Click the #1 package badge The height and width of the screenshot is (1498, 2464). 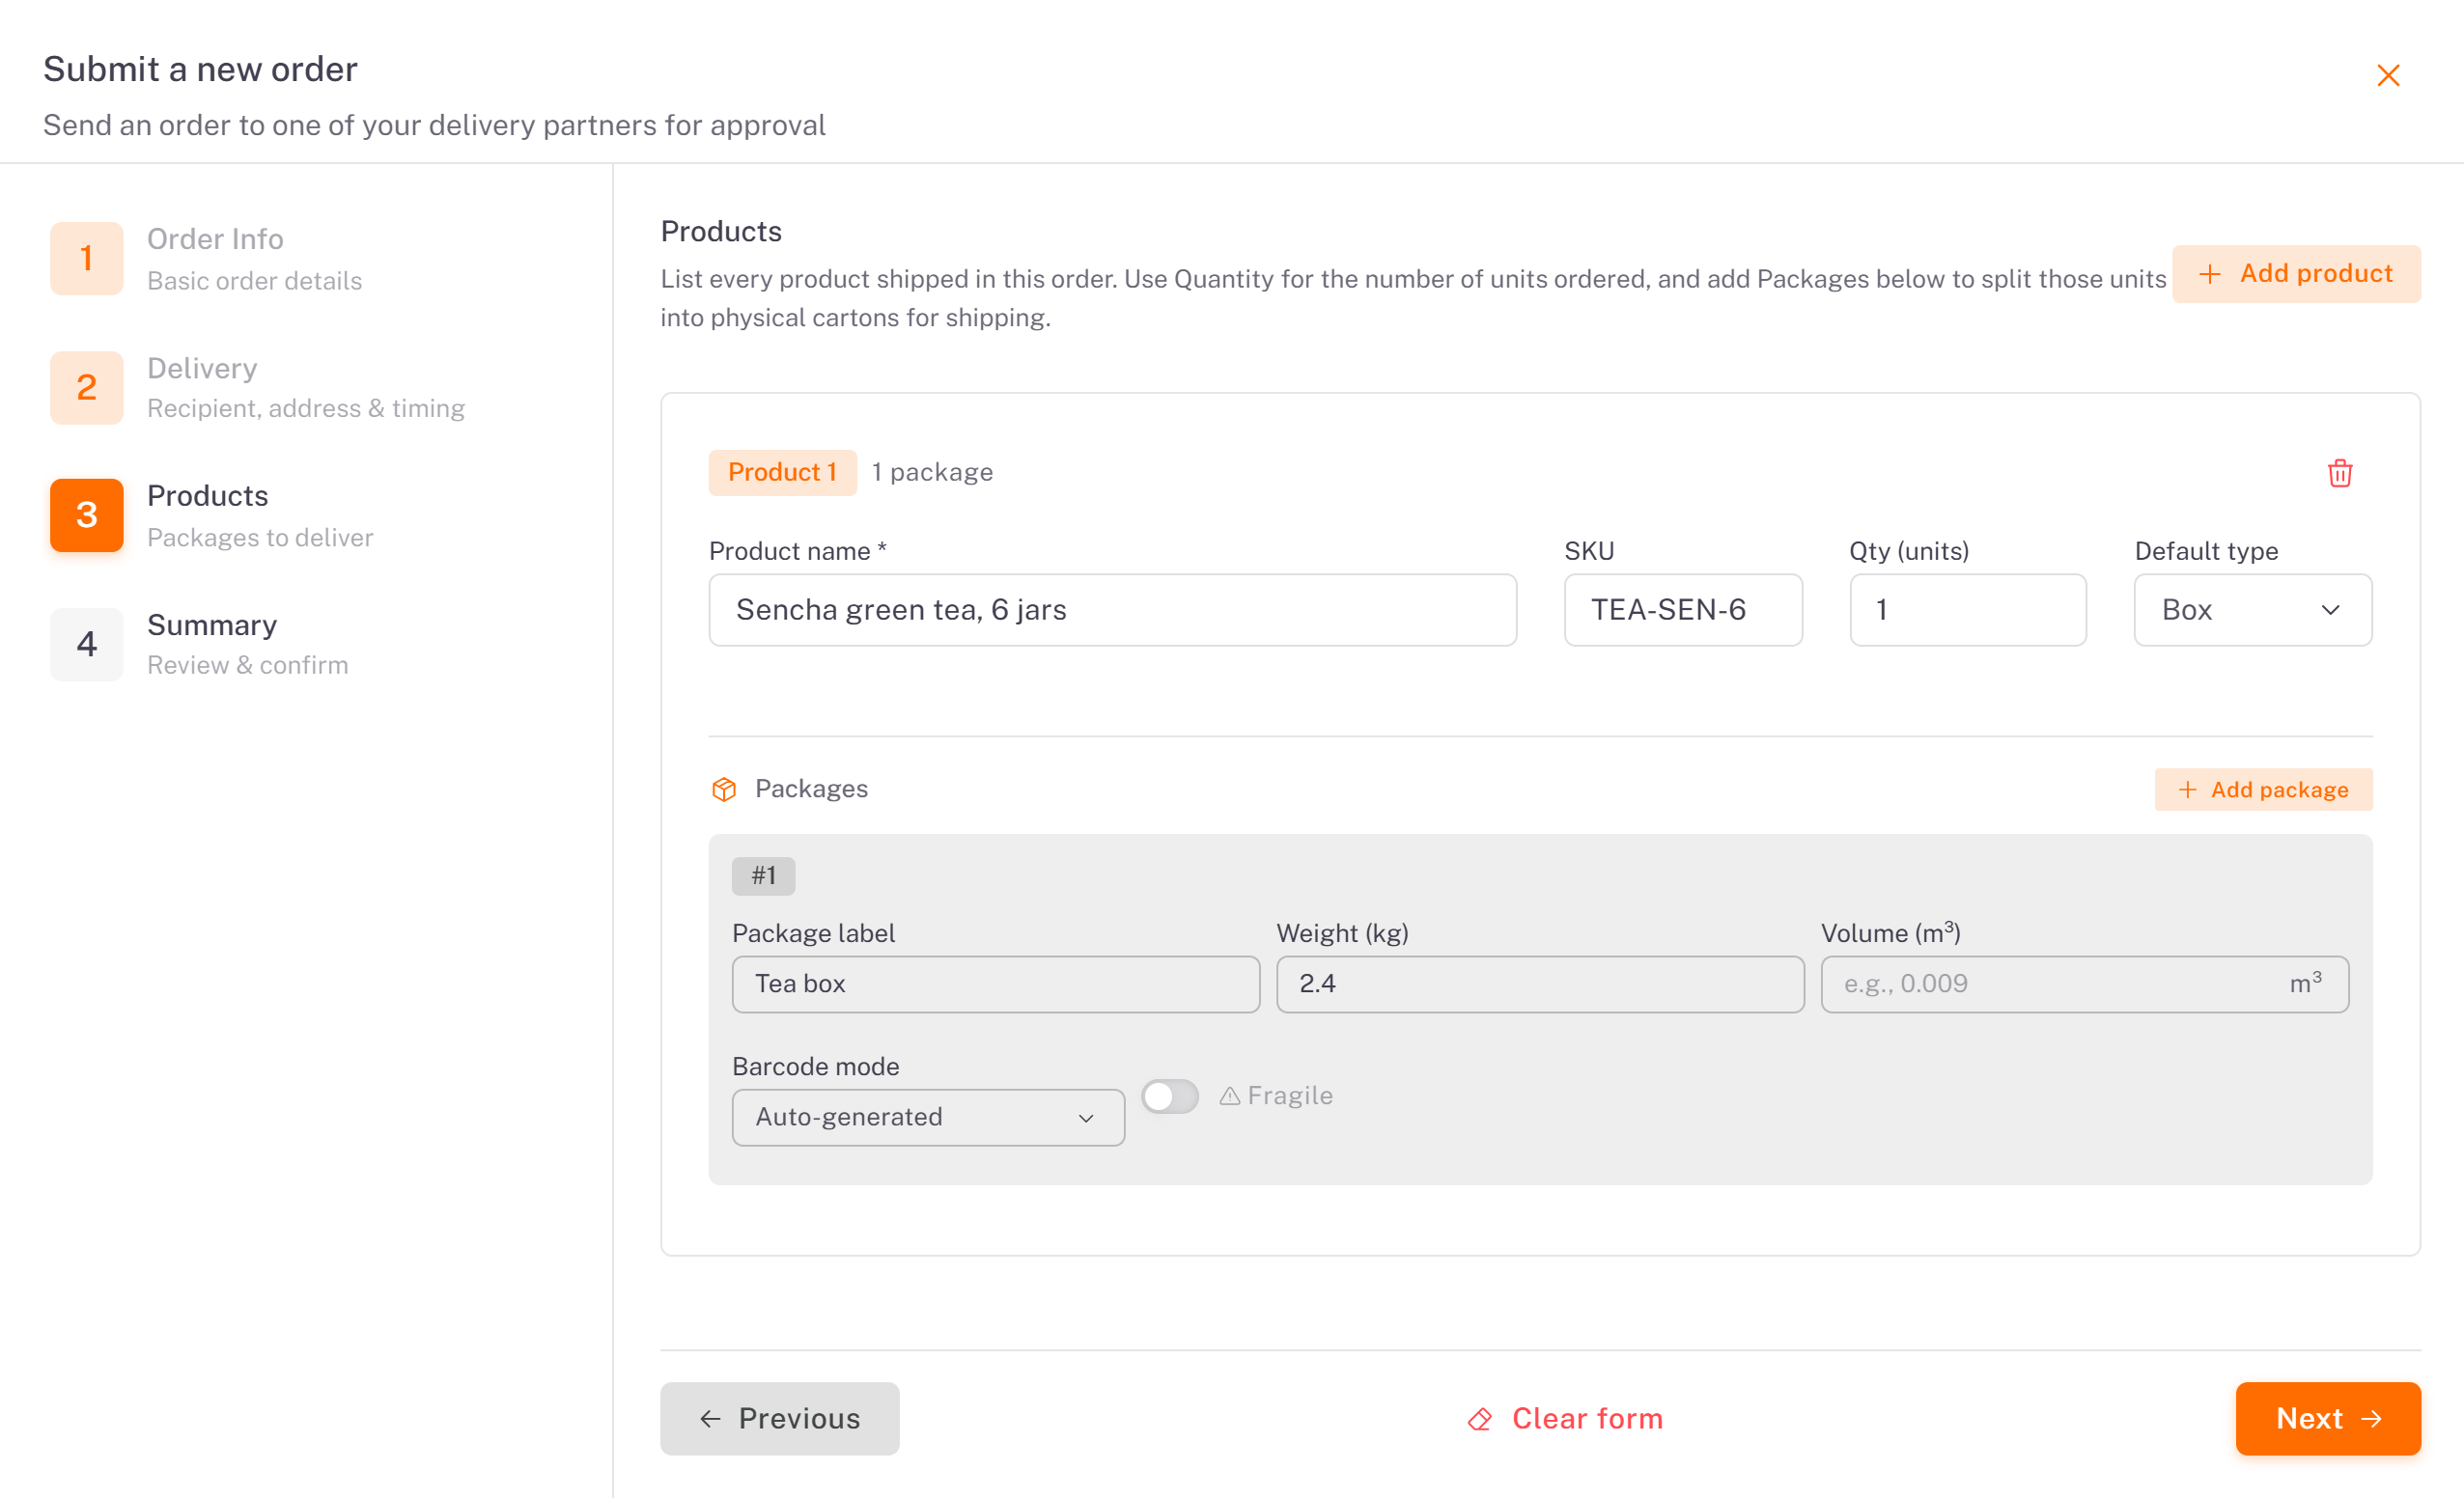click(x=763, y=876)
